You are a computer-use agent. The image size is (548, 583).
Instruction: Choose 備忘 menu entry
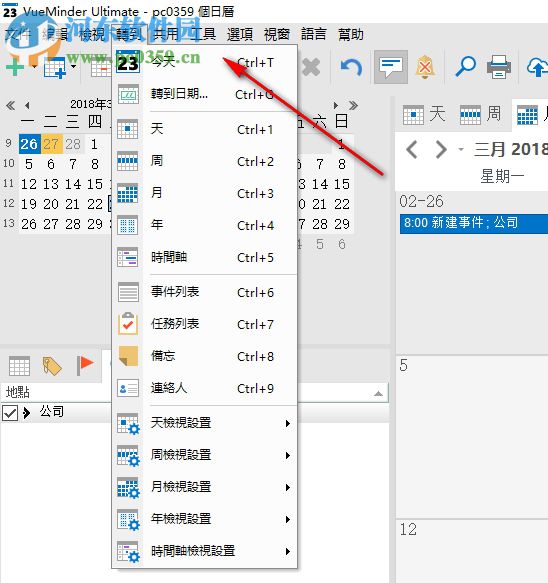coord(205,356)
